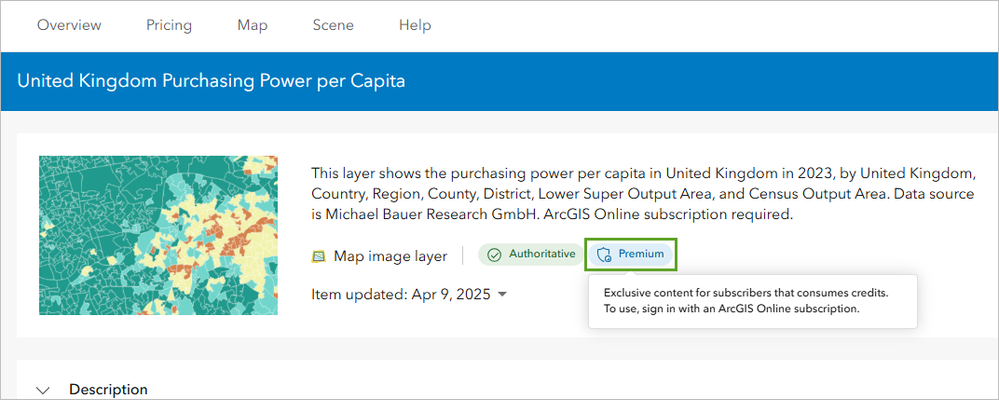Click the layer summary paragraph text
The width and height of the screenshot is (999, 400).
(643, 194)
